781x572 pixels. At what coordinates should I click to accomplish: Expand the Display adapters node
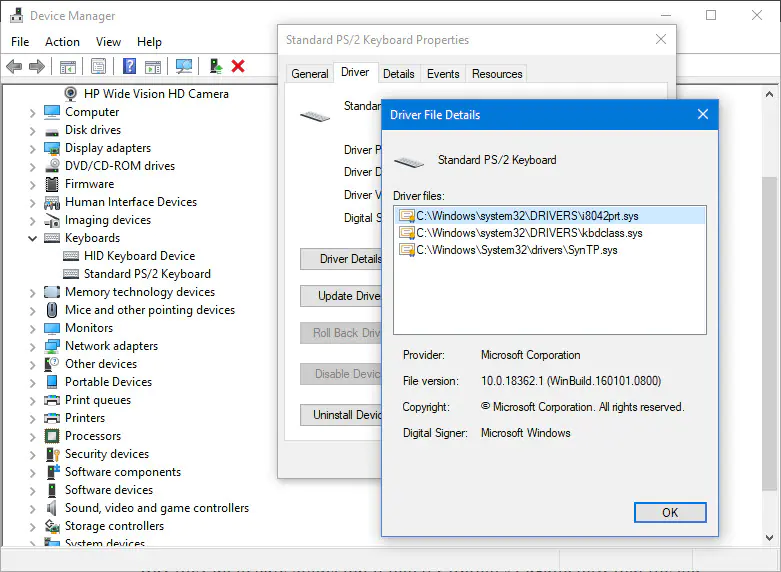click(x=33, y=148)
